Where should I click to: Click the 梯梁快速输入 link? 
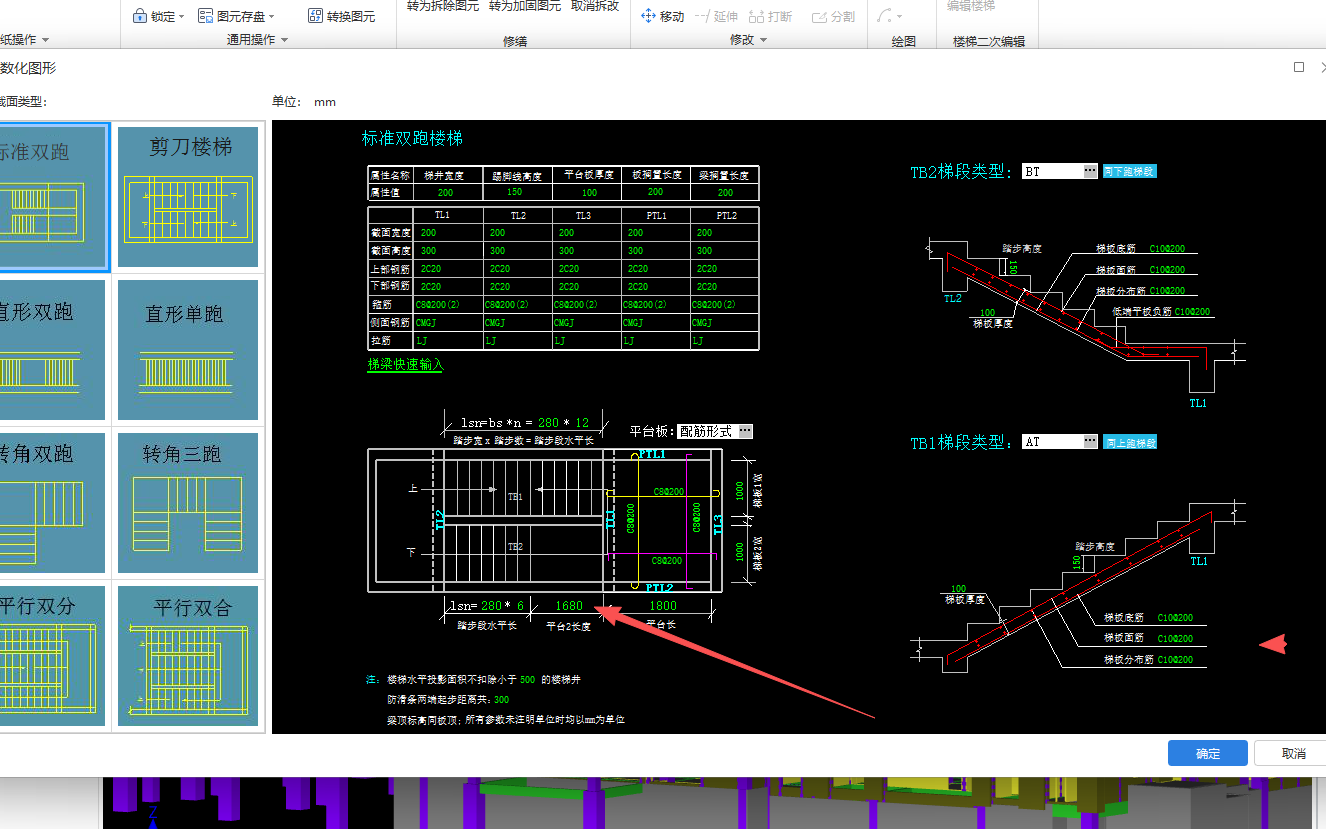(x=405, y=365)
